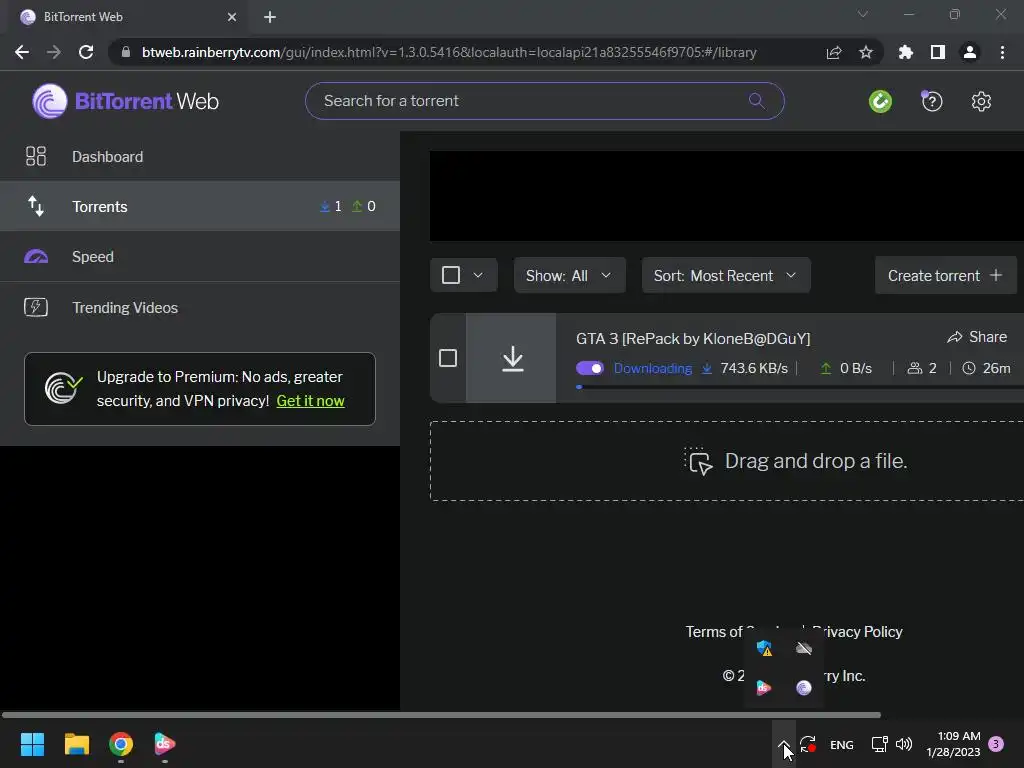
Task: Click the Create torrent button
Action: (x=946, y=276)
